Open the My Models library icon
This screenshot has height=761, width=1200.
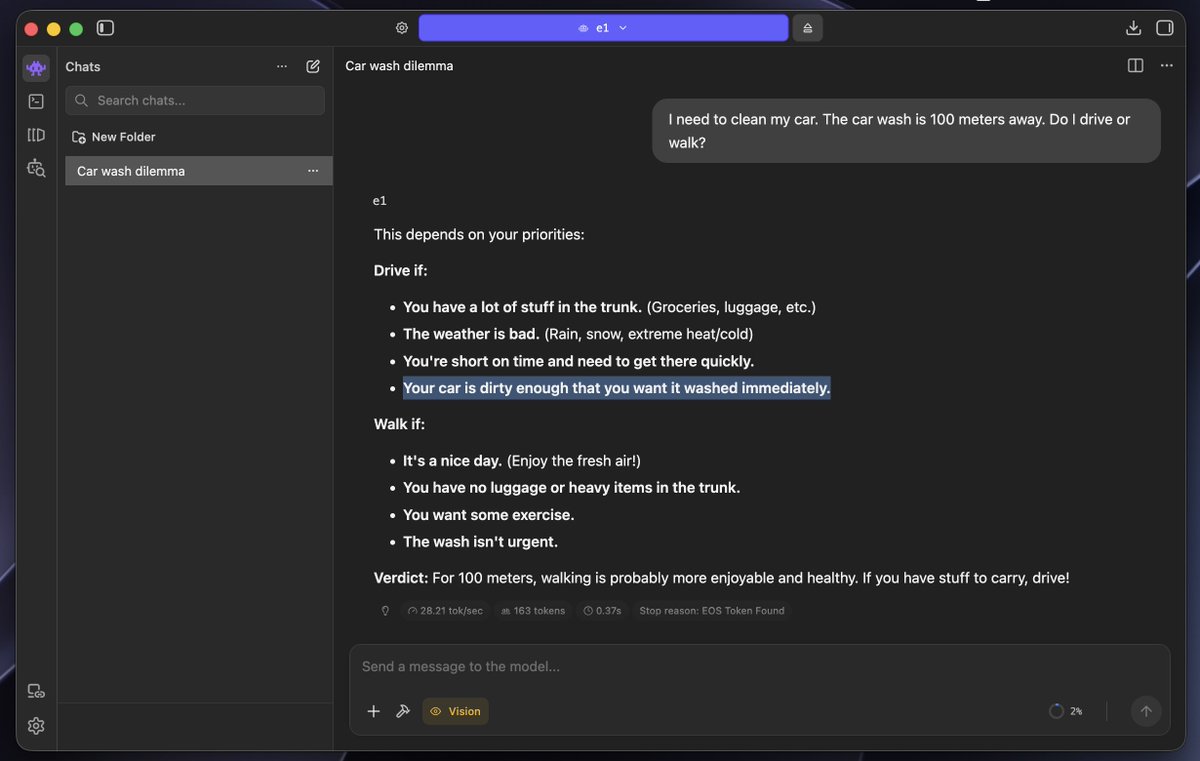[x=36, y=134]
